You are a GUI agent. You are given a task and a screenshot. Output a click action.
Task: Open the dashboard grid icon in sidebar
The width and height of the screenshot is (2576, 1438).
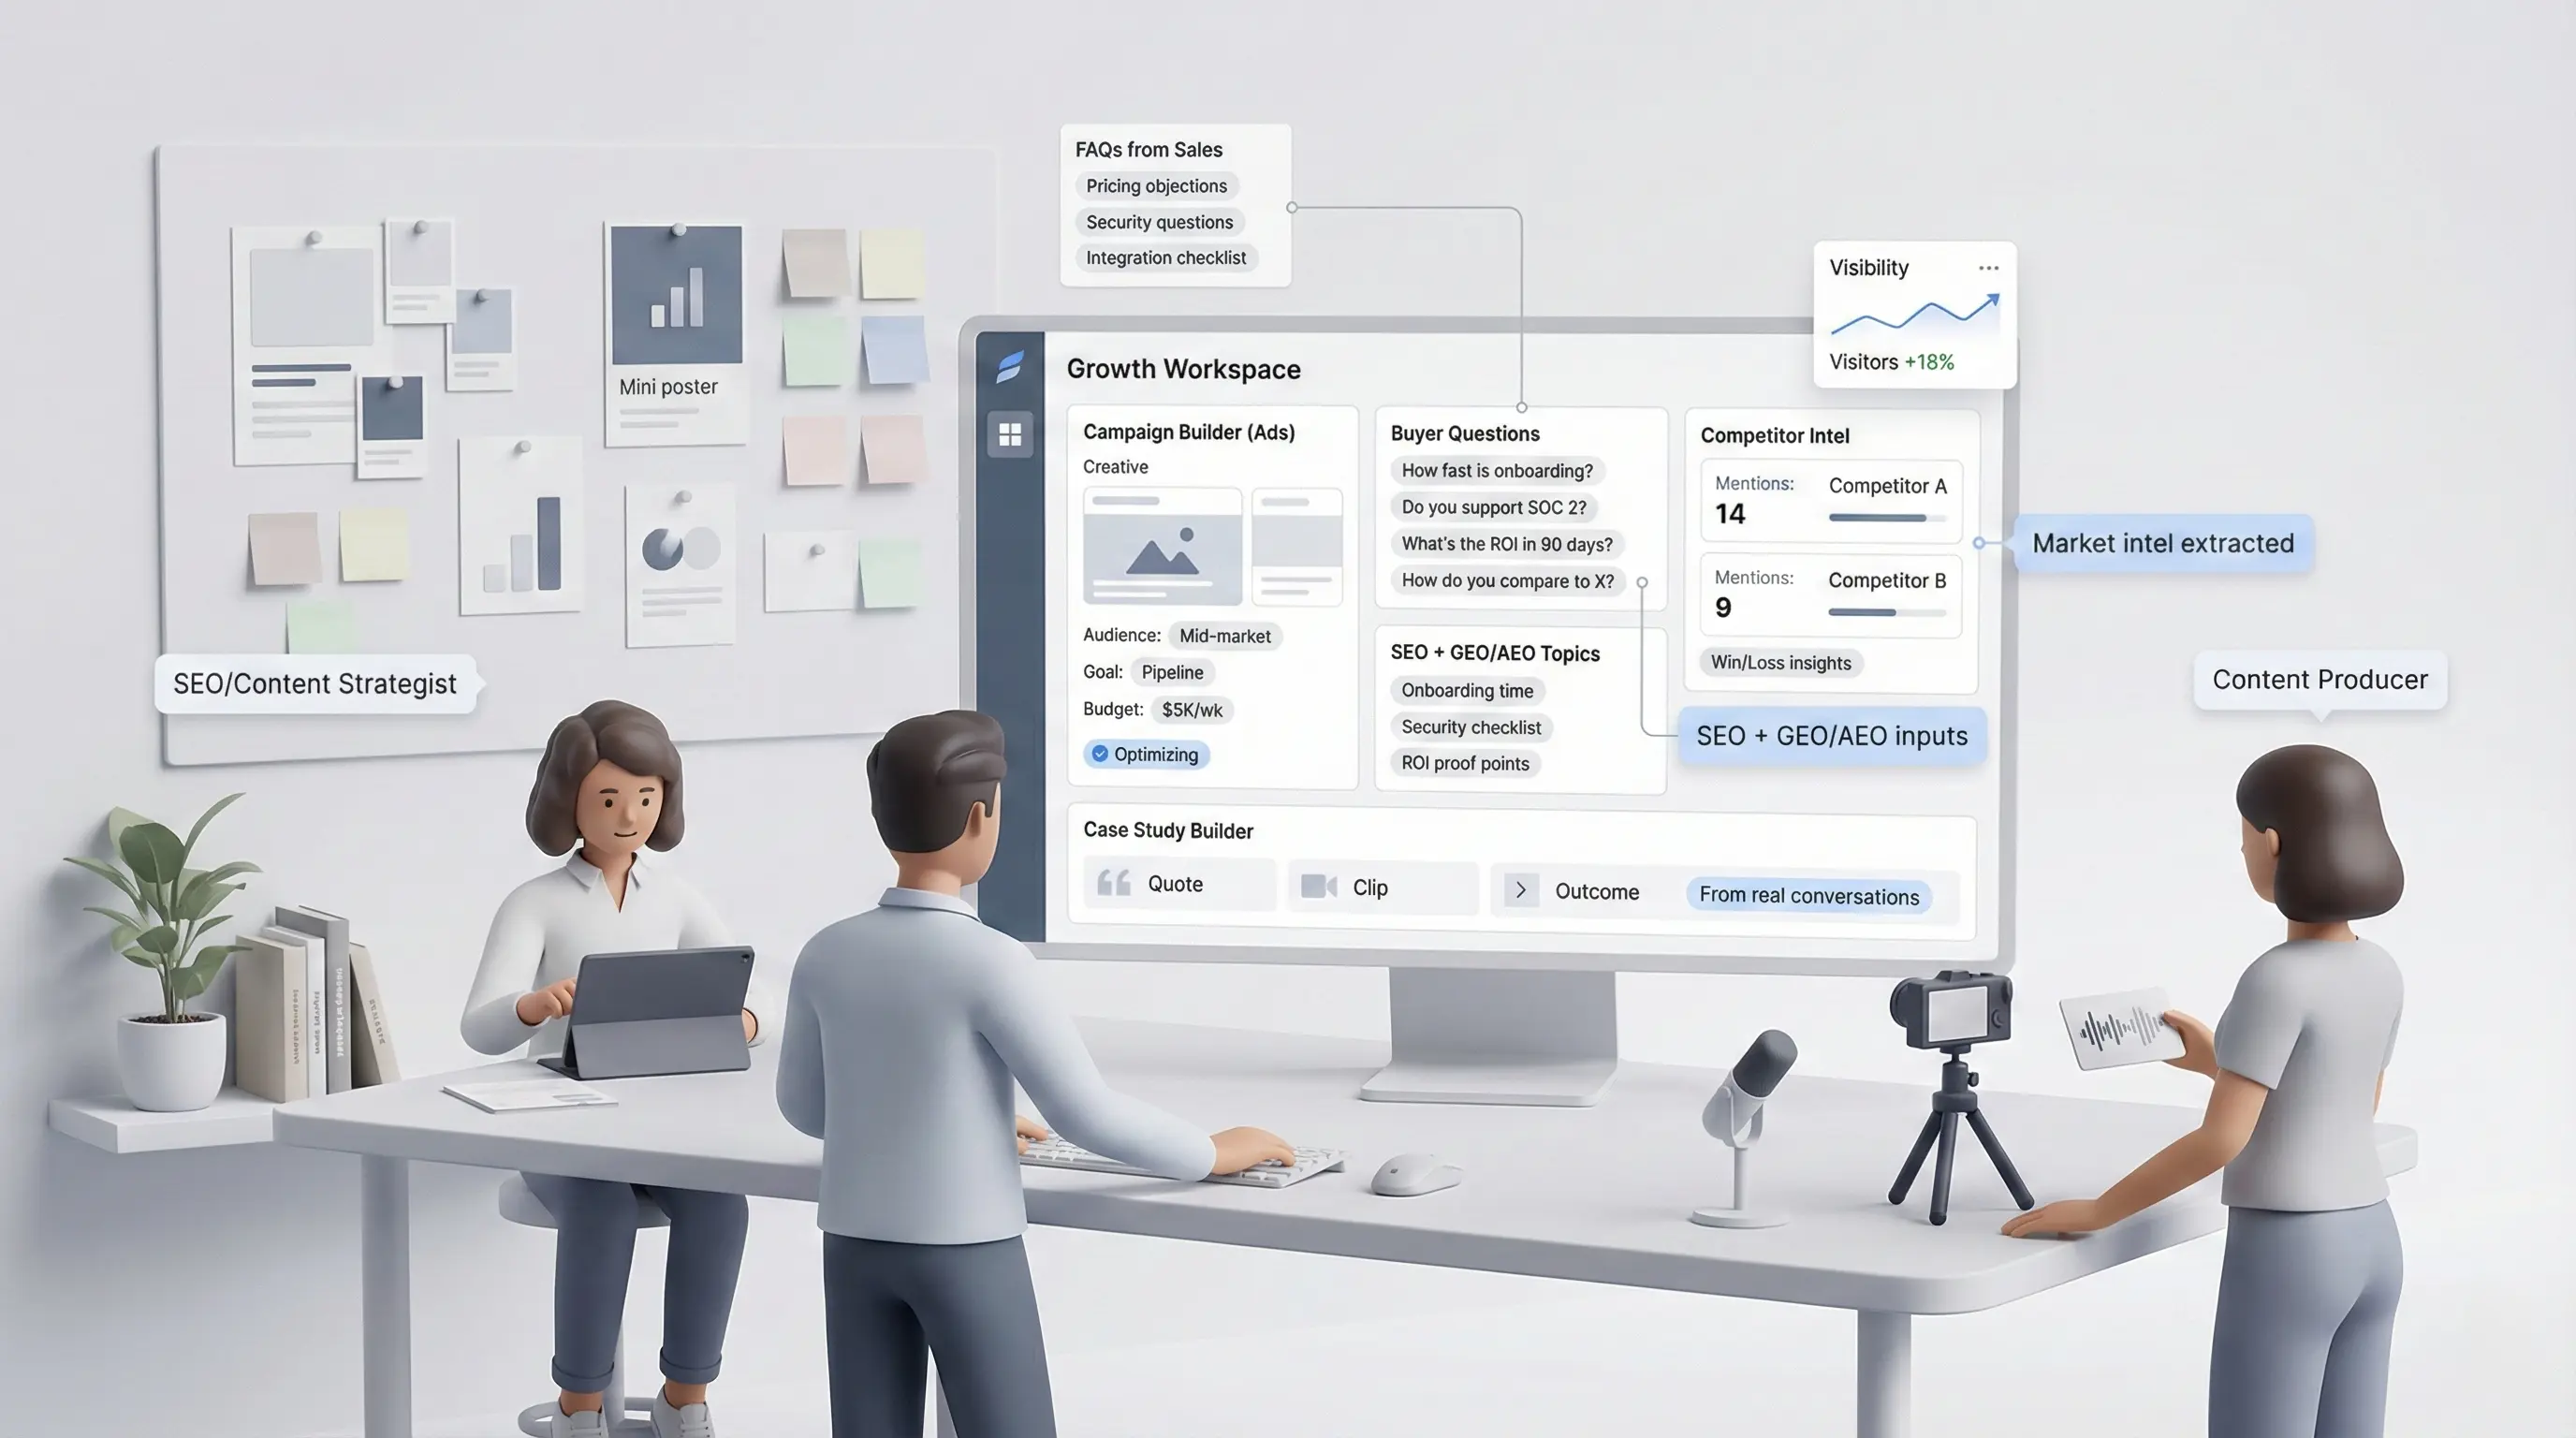coord(1010,435)
